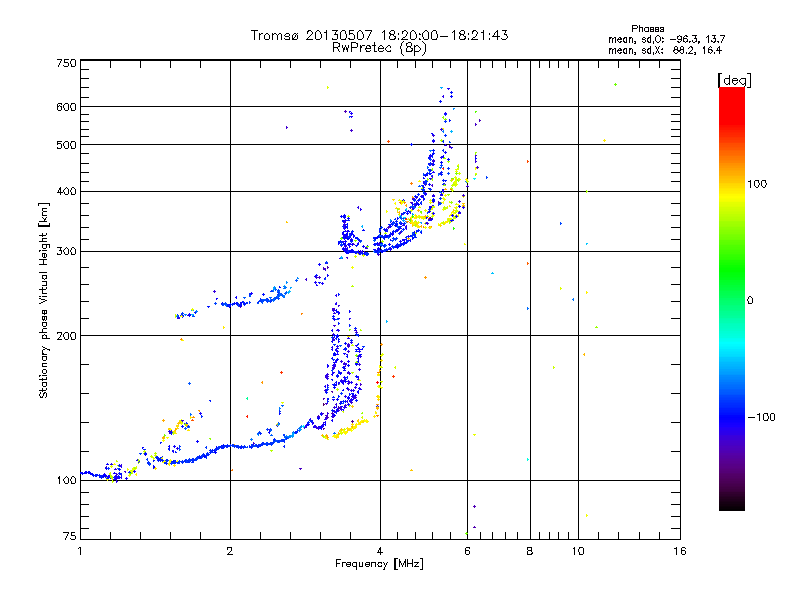
Task: Select the subtitle "RwPretec (8p)"
Action: click(379, 48)
